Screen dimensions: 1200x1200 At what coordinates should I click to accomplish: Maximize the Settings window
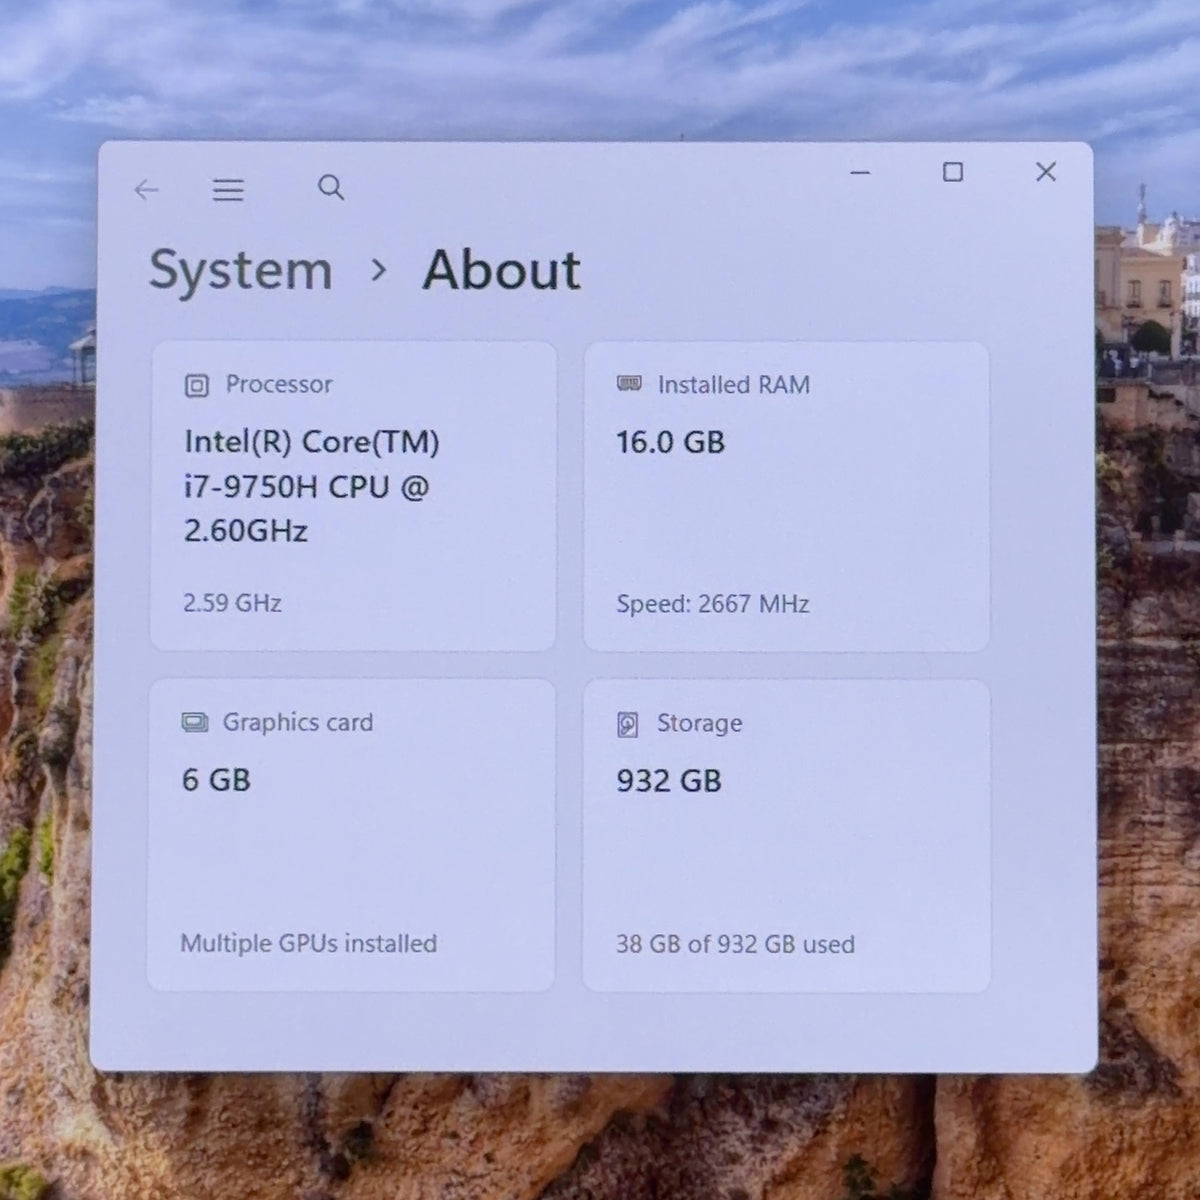(953, 172)
